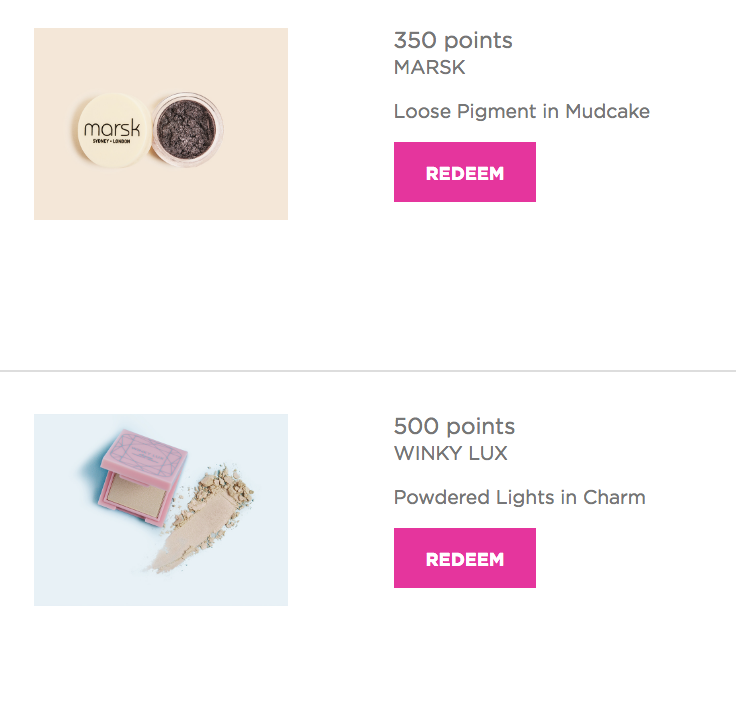
Task: Redeem the Winky Lux Powdered Lights reward
Action: pyautogui.click(x=465, y=558)
